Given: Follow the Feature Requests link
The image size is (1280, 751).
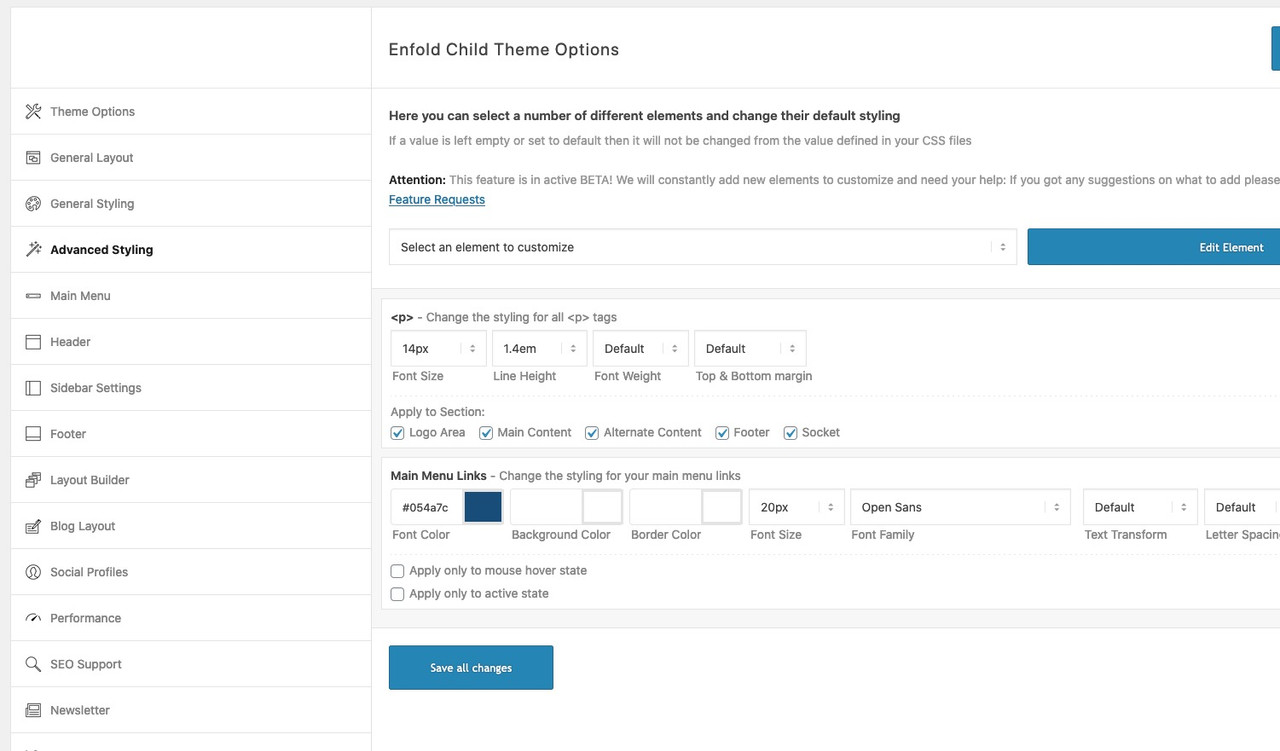Looking at the screenshot, I should 437,199.
